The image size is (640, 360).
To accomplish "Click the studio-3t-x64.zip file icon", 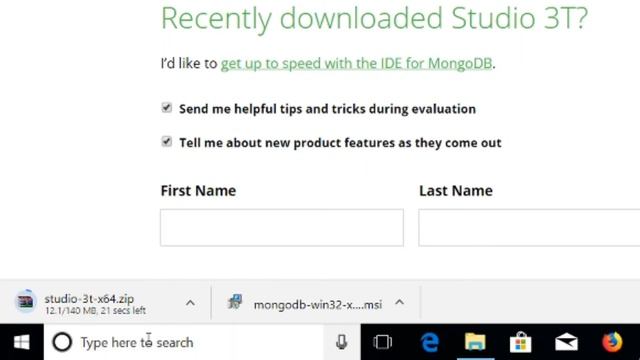I will click(x=26, y=302).
